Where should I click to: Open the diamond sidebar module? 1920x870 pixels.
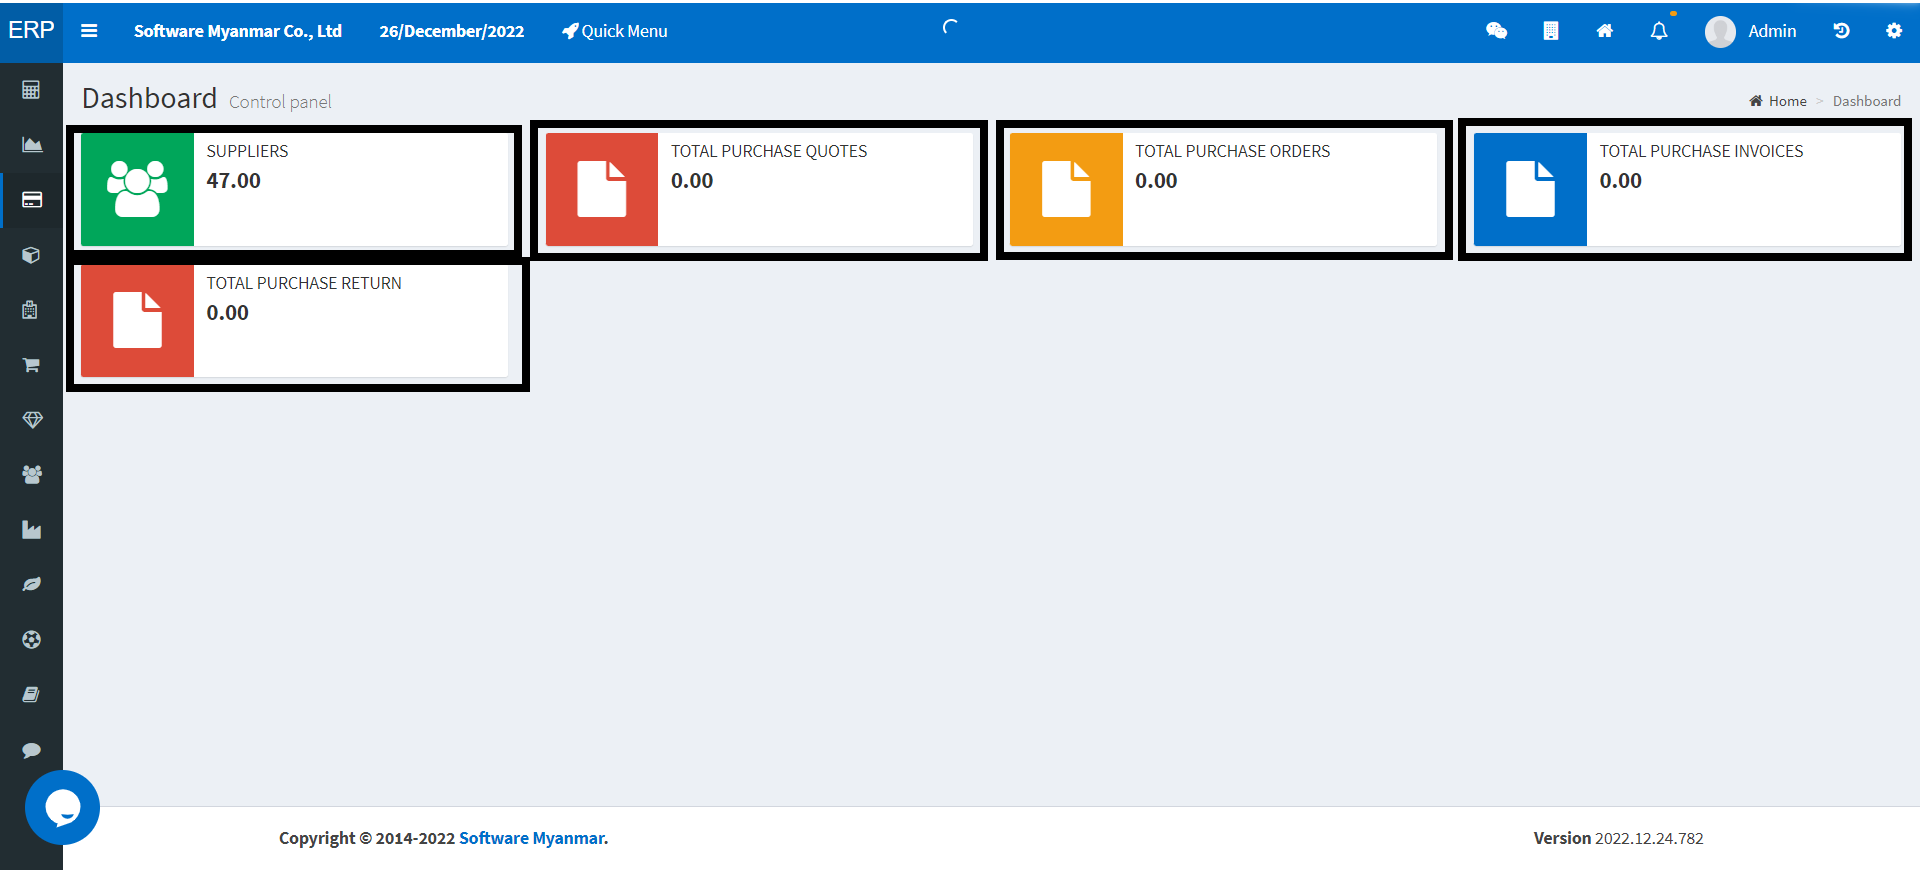pyautogui.click(x=31, y=420)
